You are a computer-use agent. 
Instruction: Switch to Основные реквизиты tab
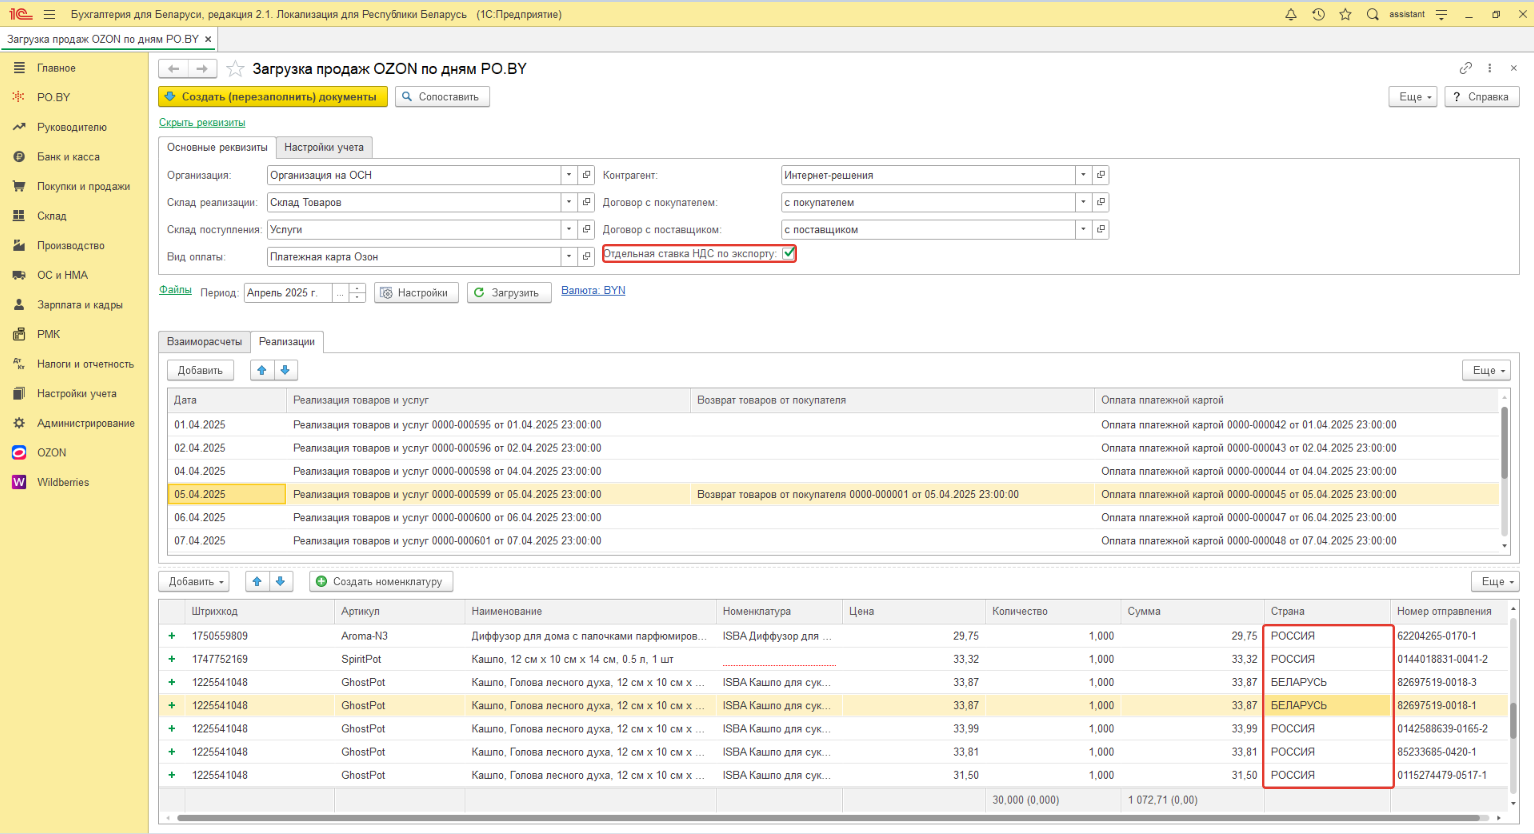(x=217, y=147)
